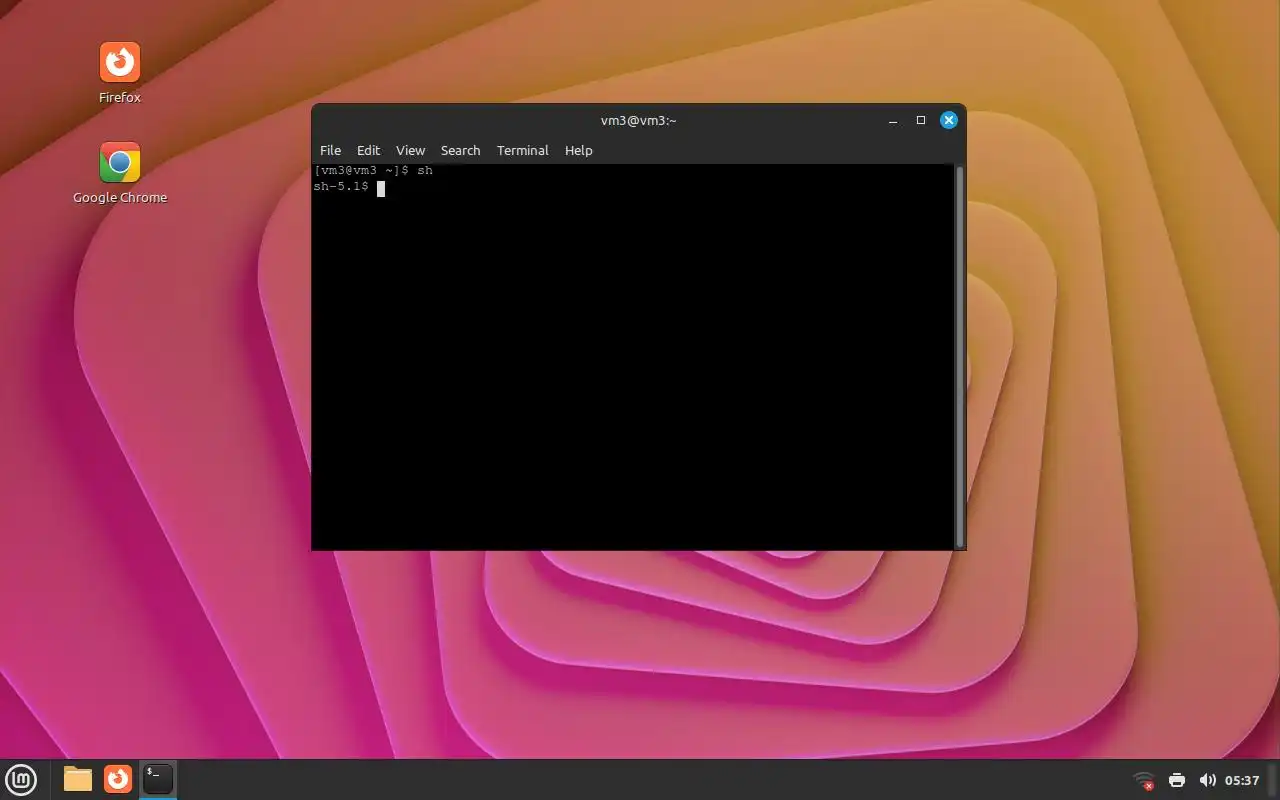Open the terminal File menu
Screen dimensions: 1280x800
point(330,150)
